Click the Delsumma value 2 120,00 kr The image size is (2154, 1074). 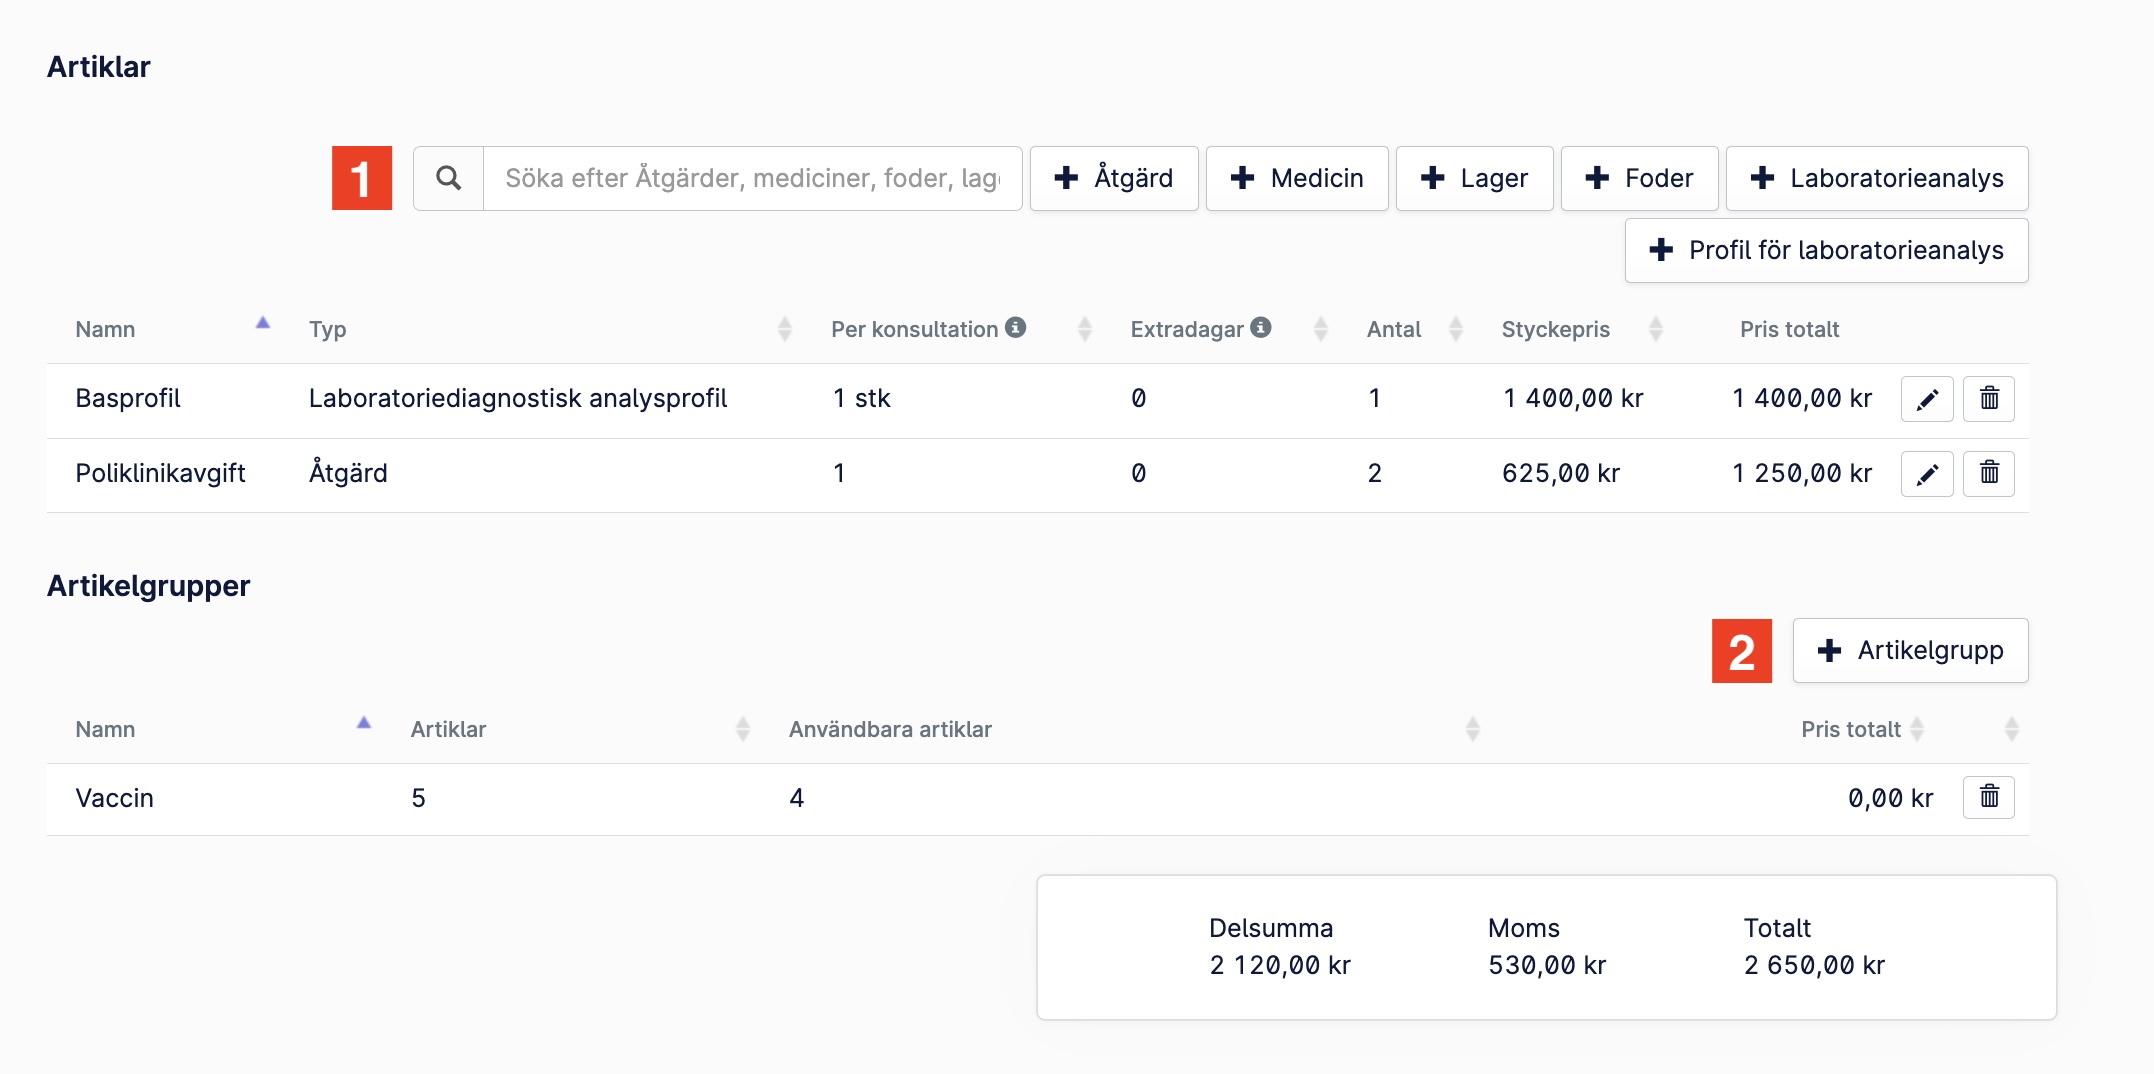(x=1279, y=965)
